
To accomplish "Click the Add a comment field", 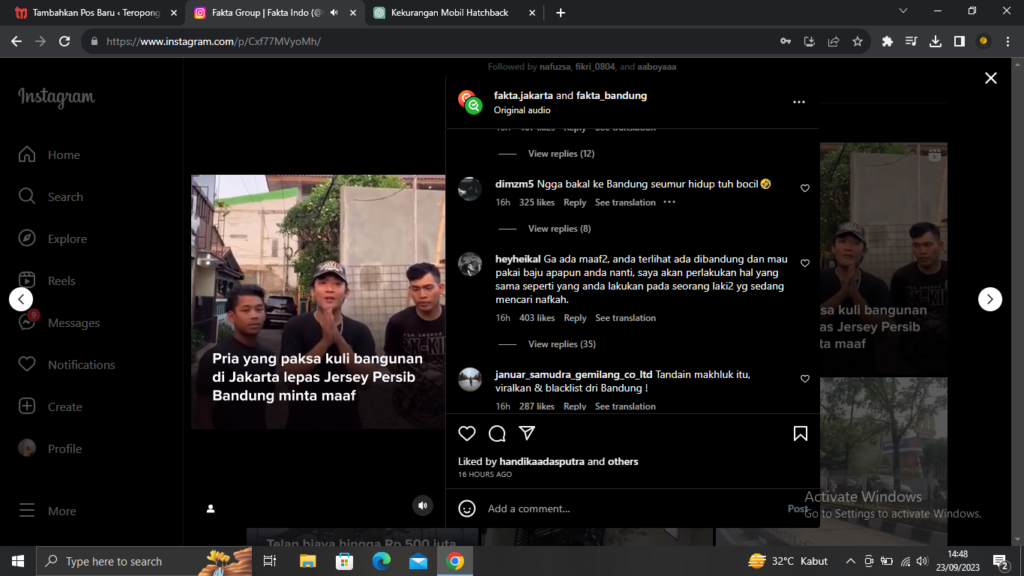I will [x=633, y=508].
